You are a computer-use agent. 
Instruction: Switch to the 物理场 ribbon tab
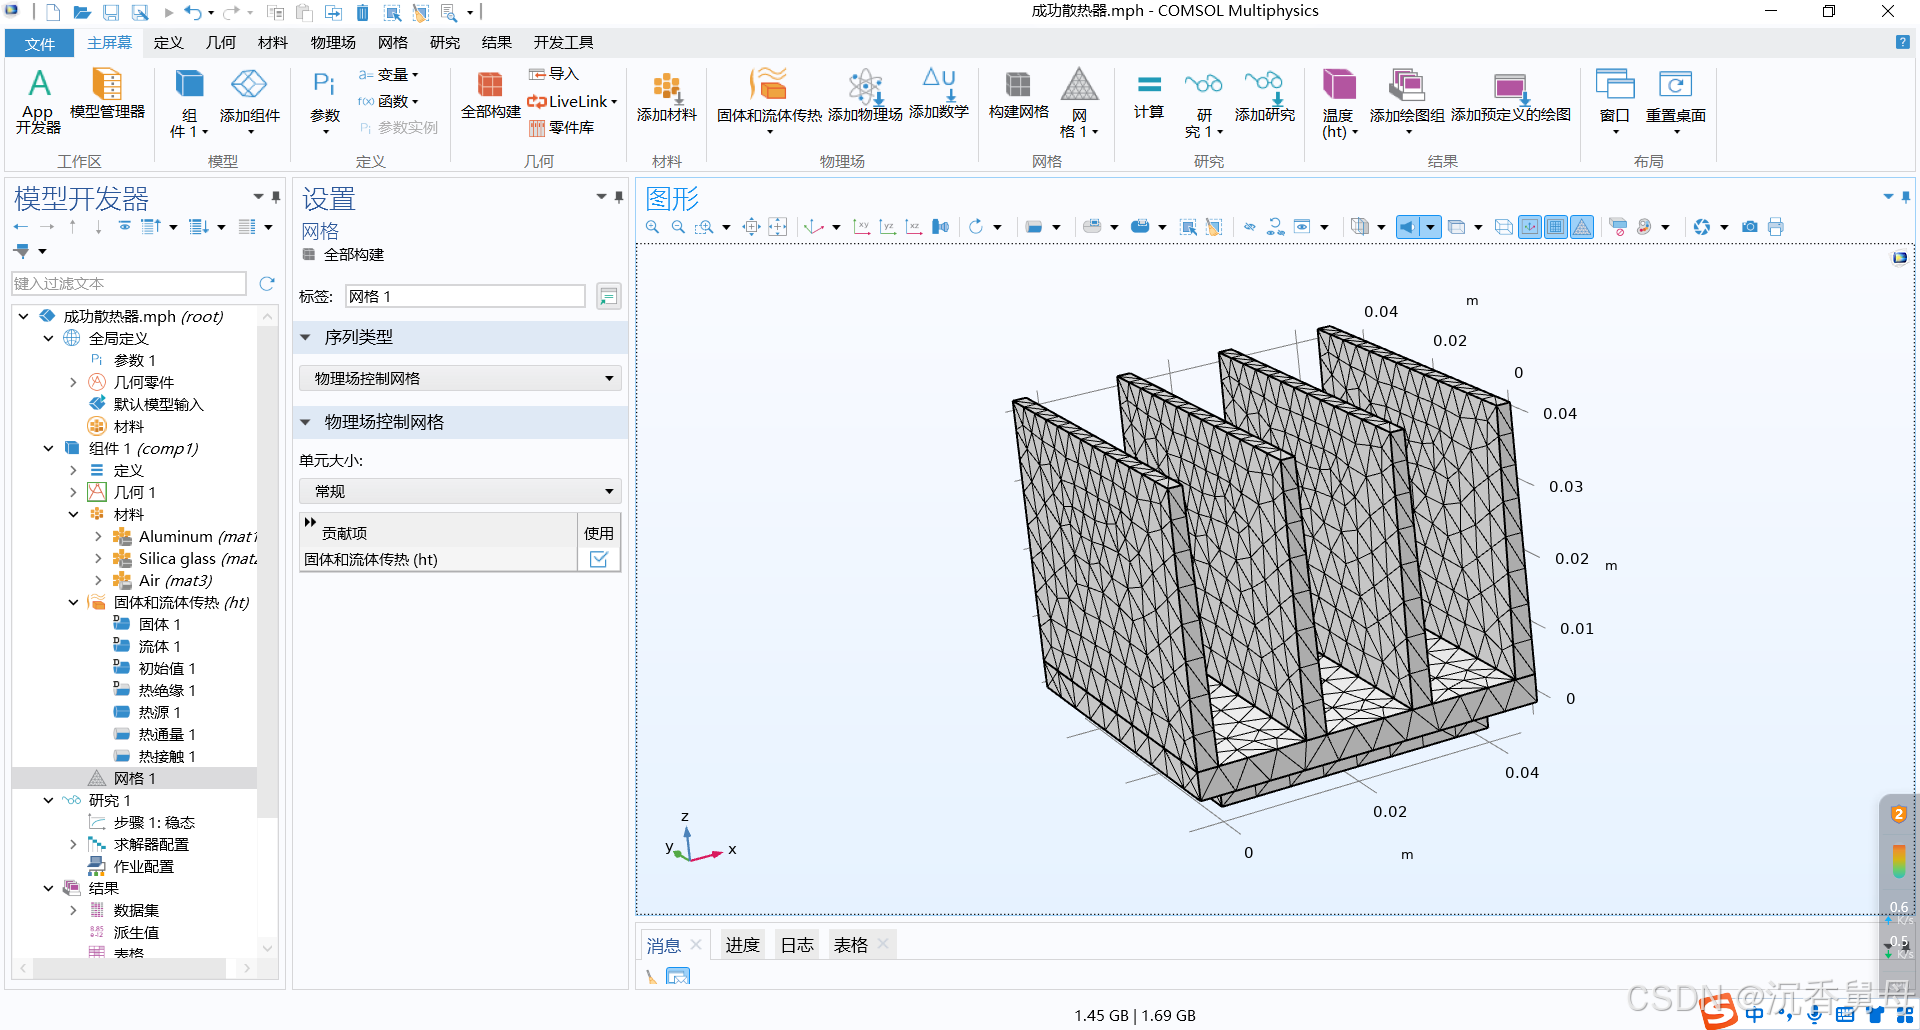[333, 42]
